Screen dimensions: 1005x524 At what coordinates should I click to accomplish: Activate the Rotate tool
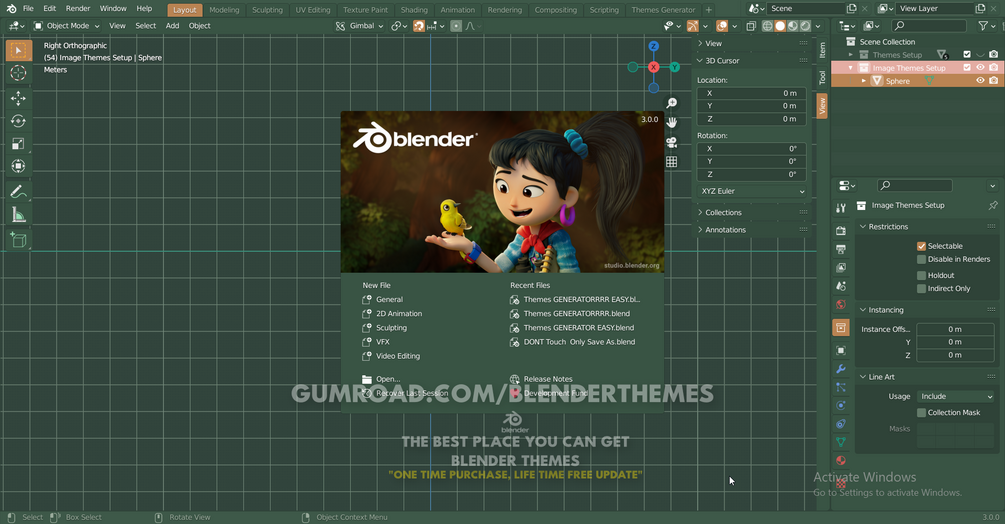click(x=18, y=120)
